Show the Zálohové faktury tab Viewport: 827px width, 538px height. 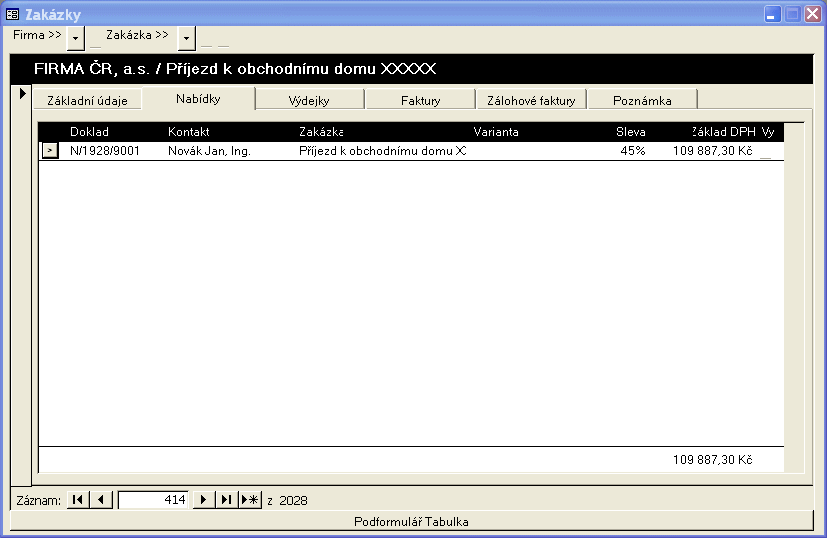pyautogui.click(x=531, y=100)
